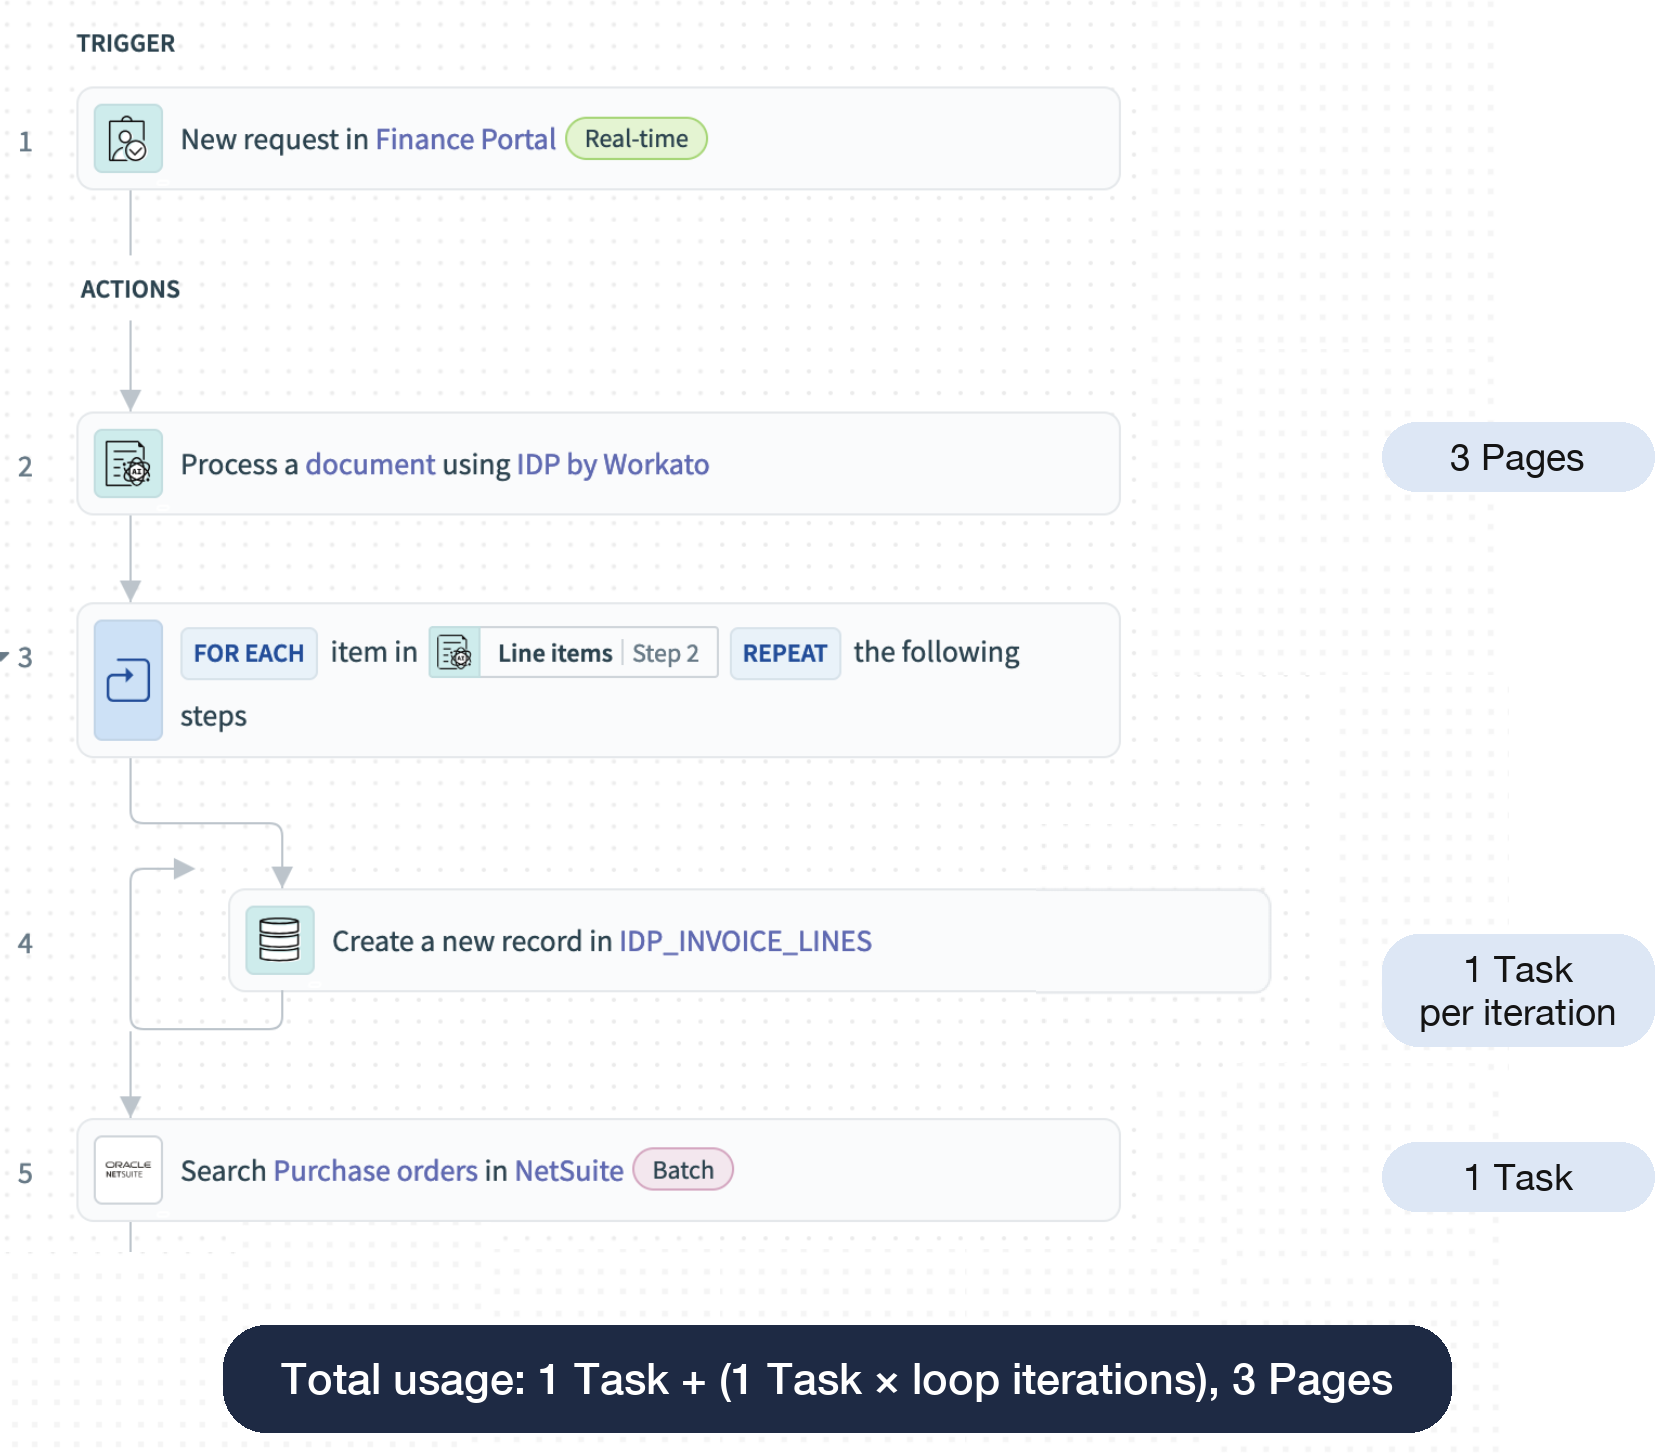Open the Finance Portal link
The width and height of the screenshot is (1674, 1454).
click(x=465, y=139)
